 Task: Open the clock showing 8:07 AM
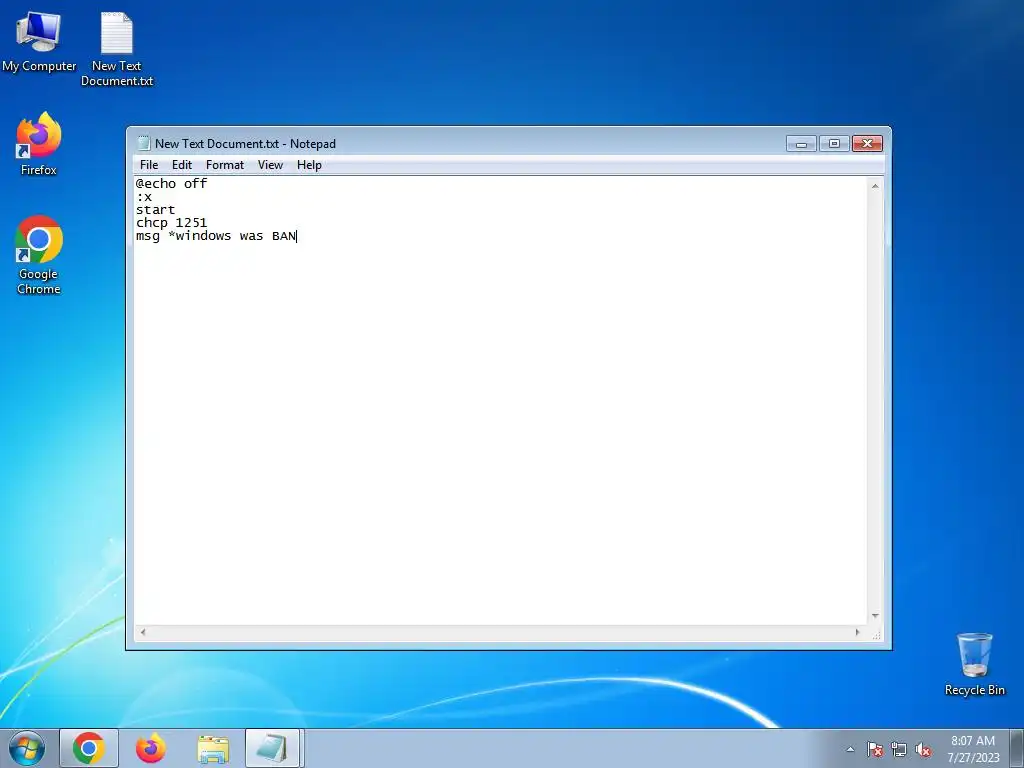(973, 748)
